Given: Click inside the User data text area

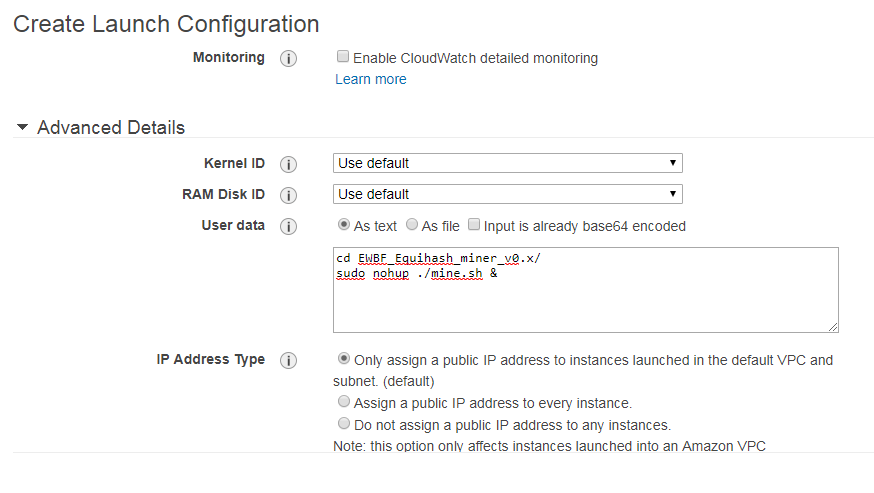Looking at the screenshot, I should 586,290.
